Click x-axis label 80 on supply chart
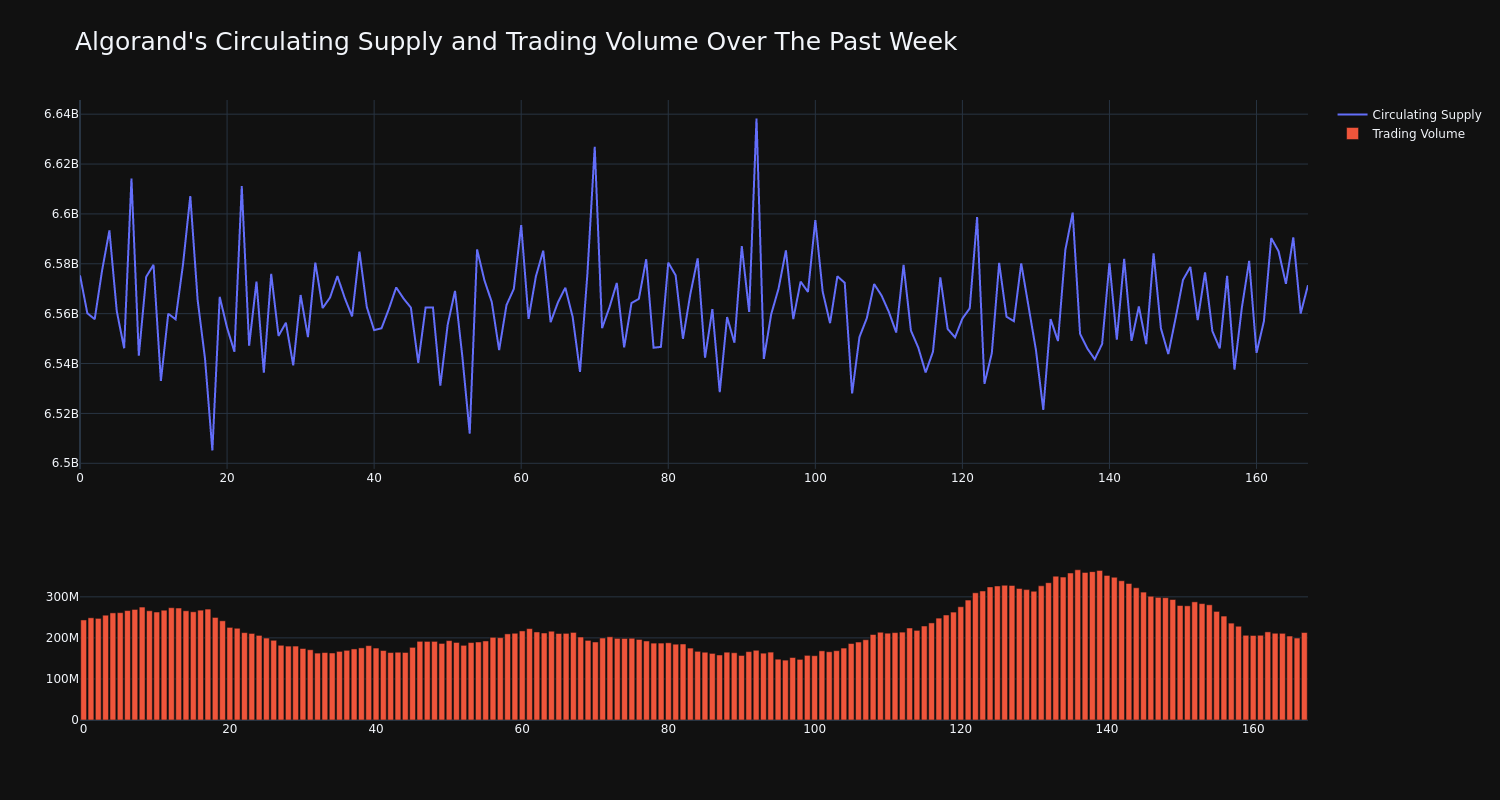 (x=668, y=478)
